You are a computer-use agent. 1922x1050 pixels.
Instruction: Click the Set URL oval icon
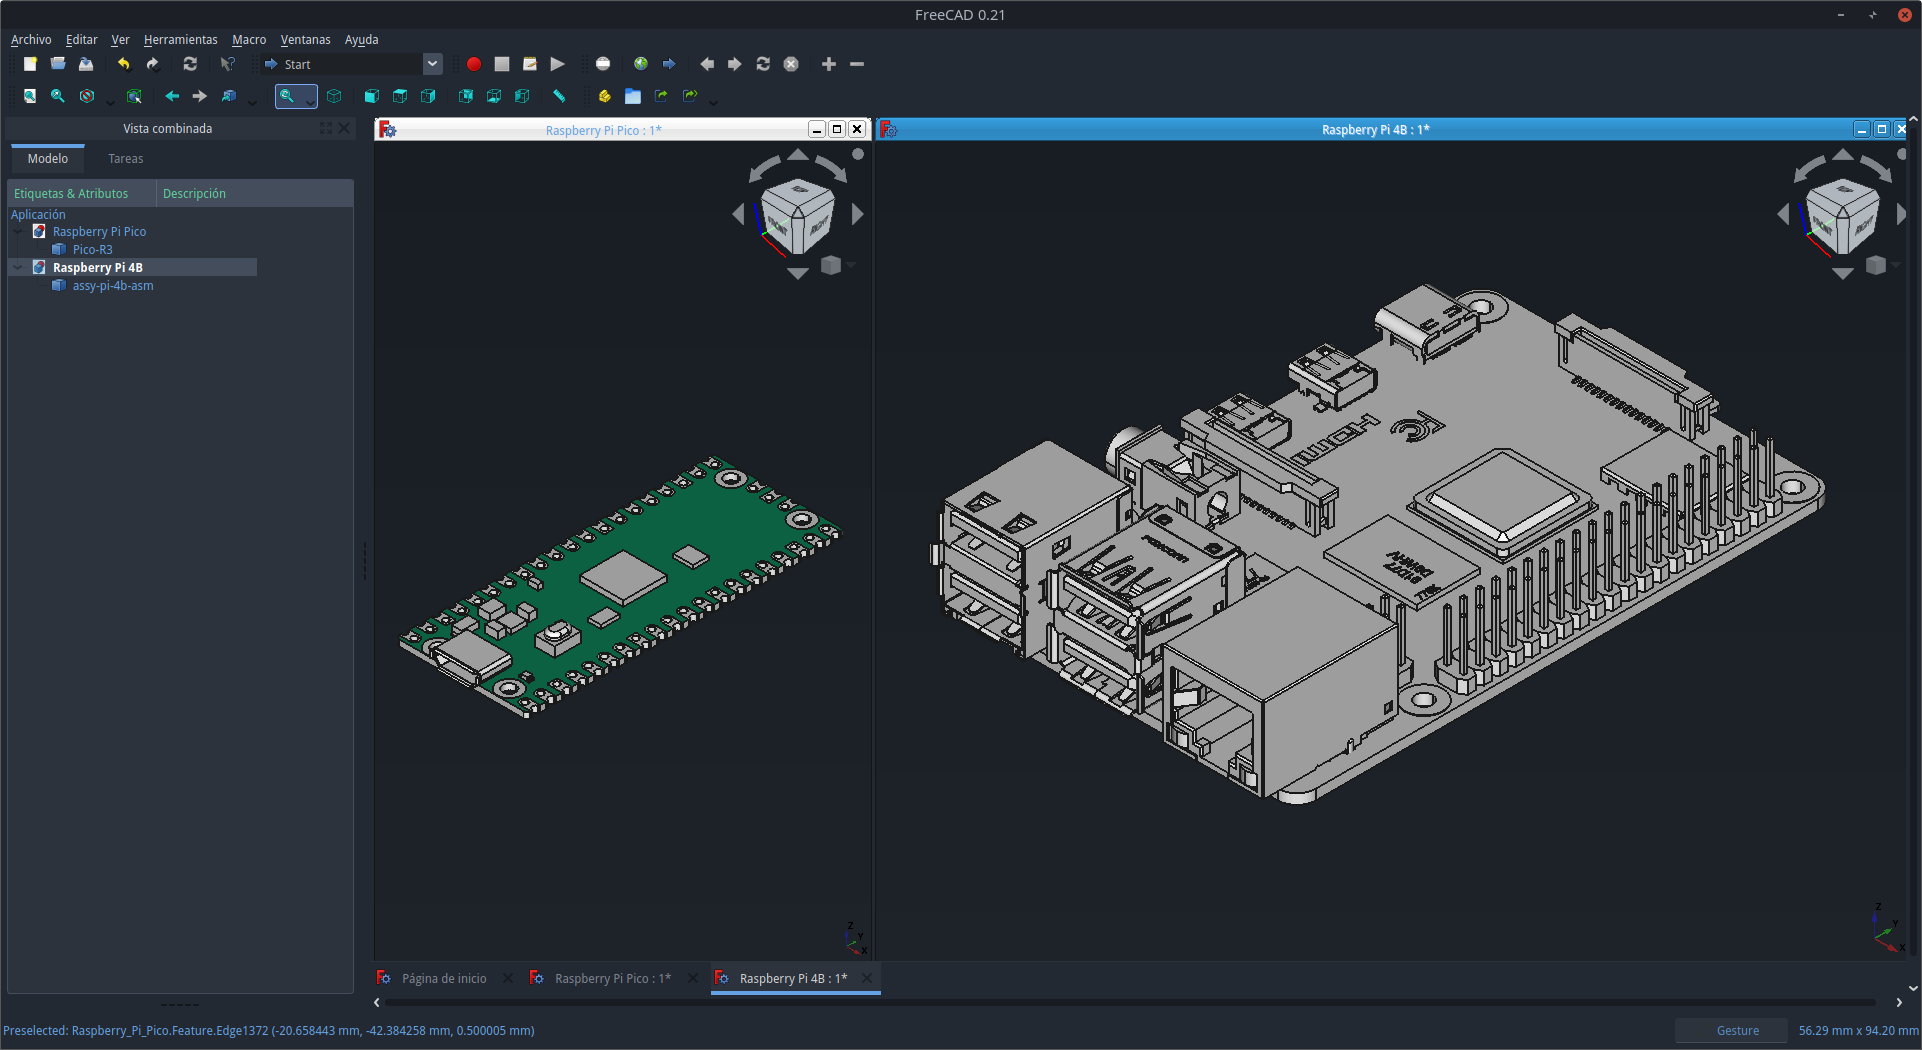tap(603, 64)
